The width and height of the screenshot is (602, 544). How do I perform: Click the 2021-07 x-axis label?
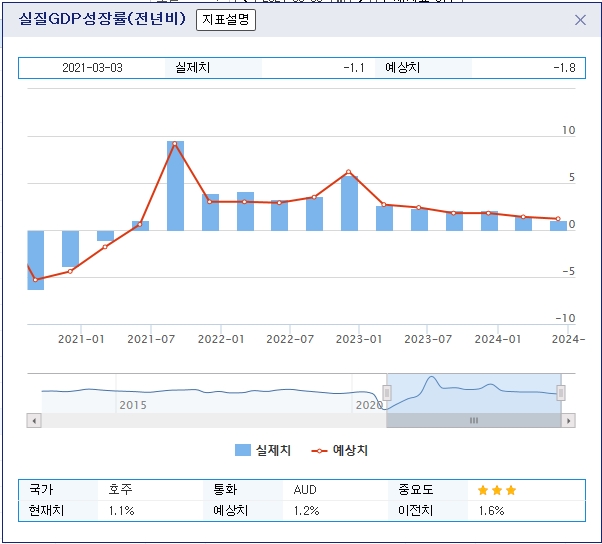(x=151, y=339)
